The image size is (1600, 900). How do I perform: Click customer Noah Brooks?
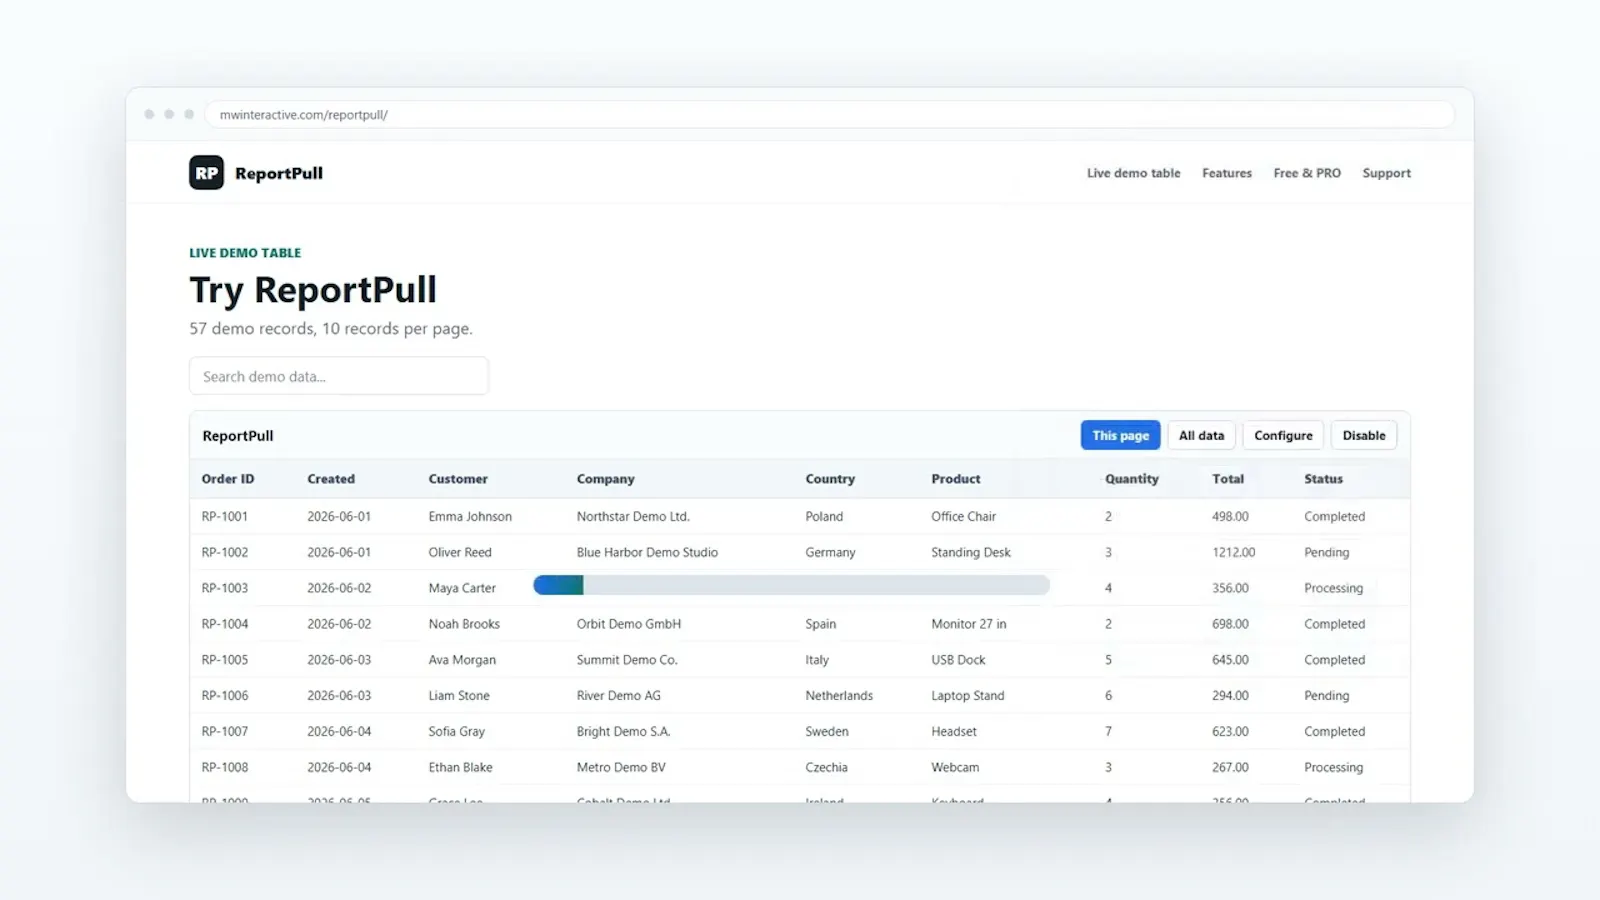click(464, 624)
